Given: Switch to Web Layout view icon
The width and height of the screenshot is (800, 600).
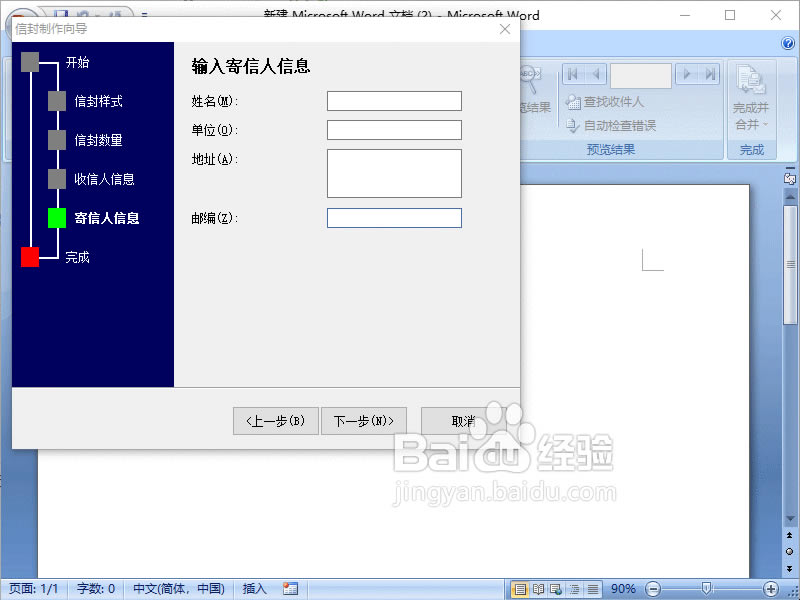Looking at the screenshot, I should click(556, 589).
